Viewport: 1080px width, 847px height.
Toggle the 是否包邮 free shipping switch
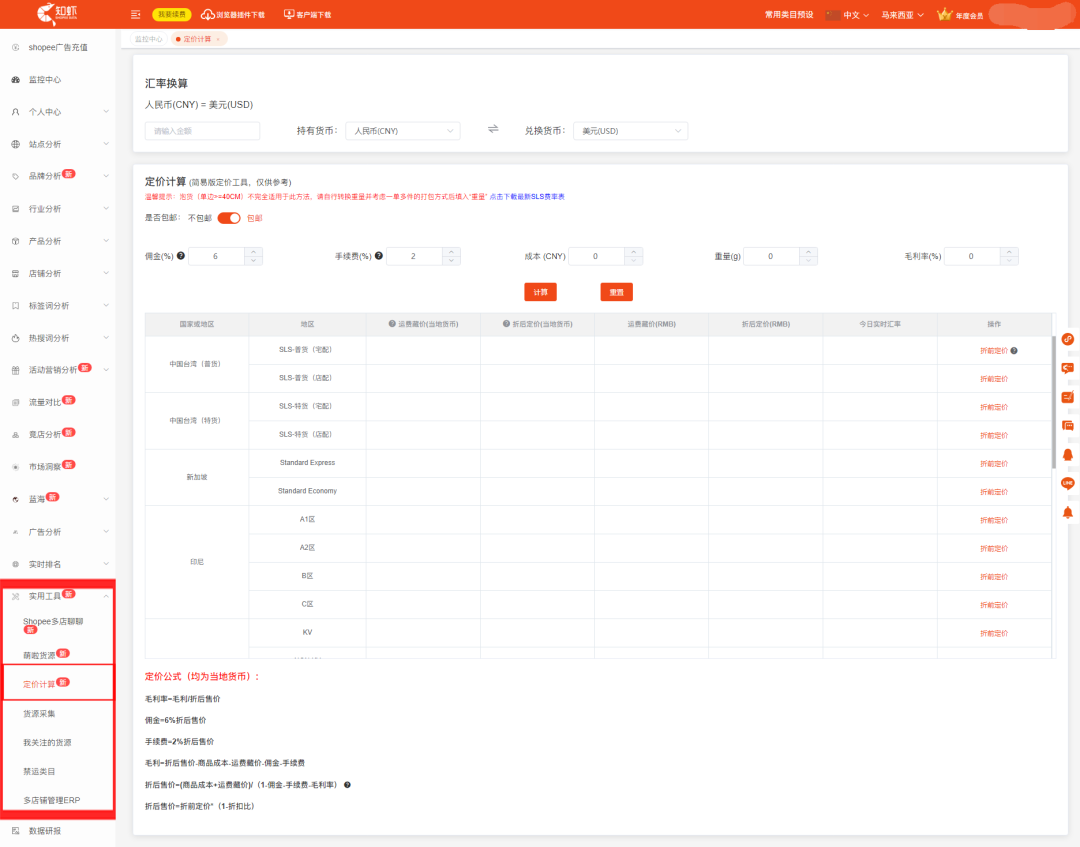pyautogui.click(x=229, y=218)
